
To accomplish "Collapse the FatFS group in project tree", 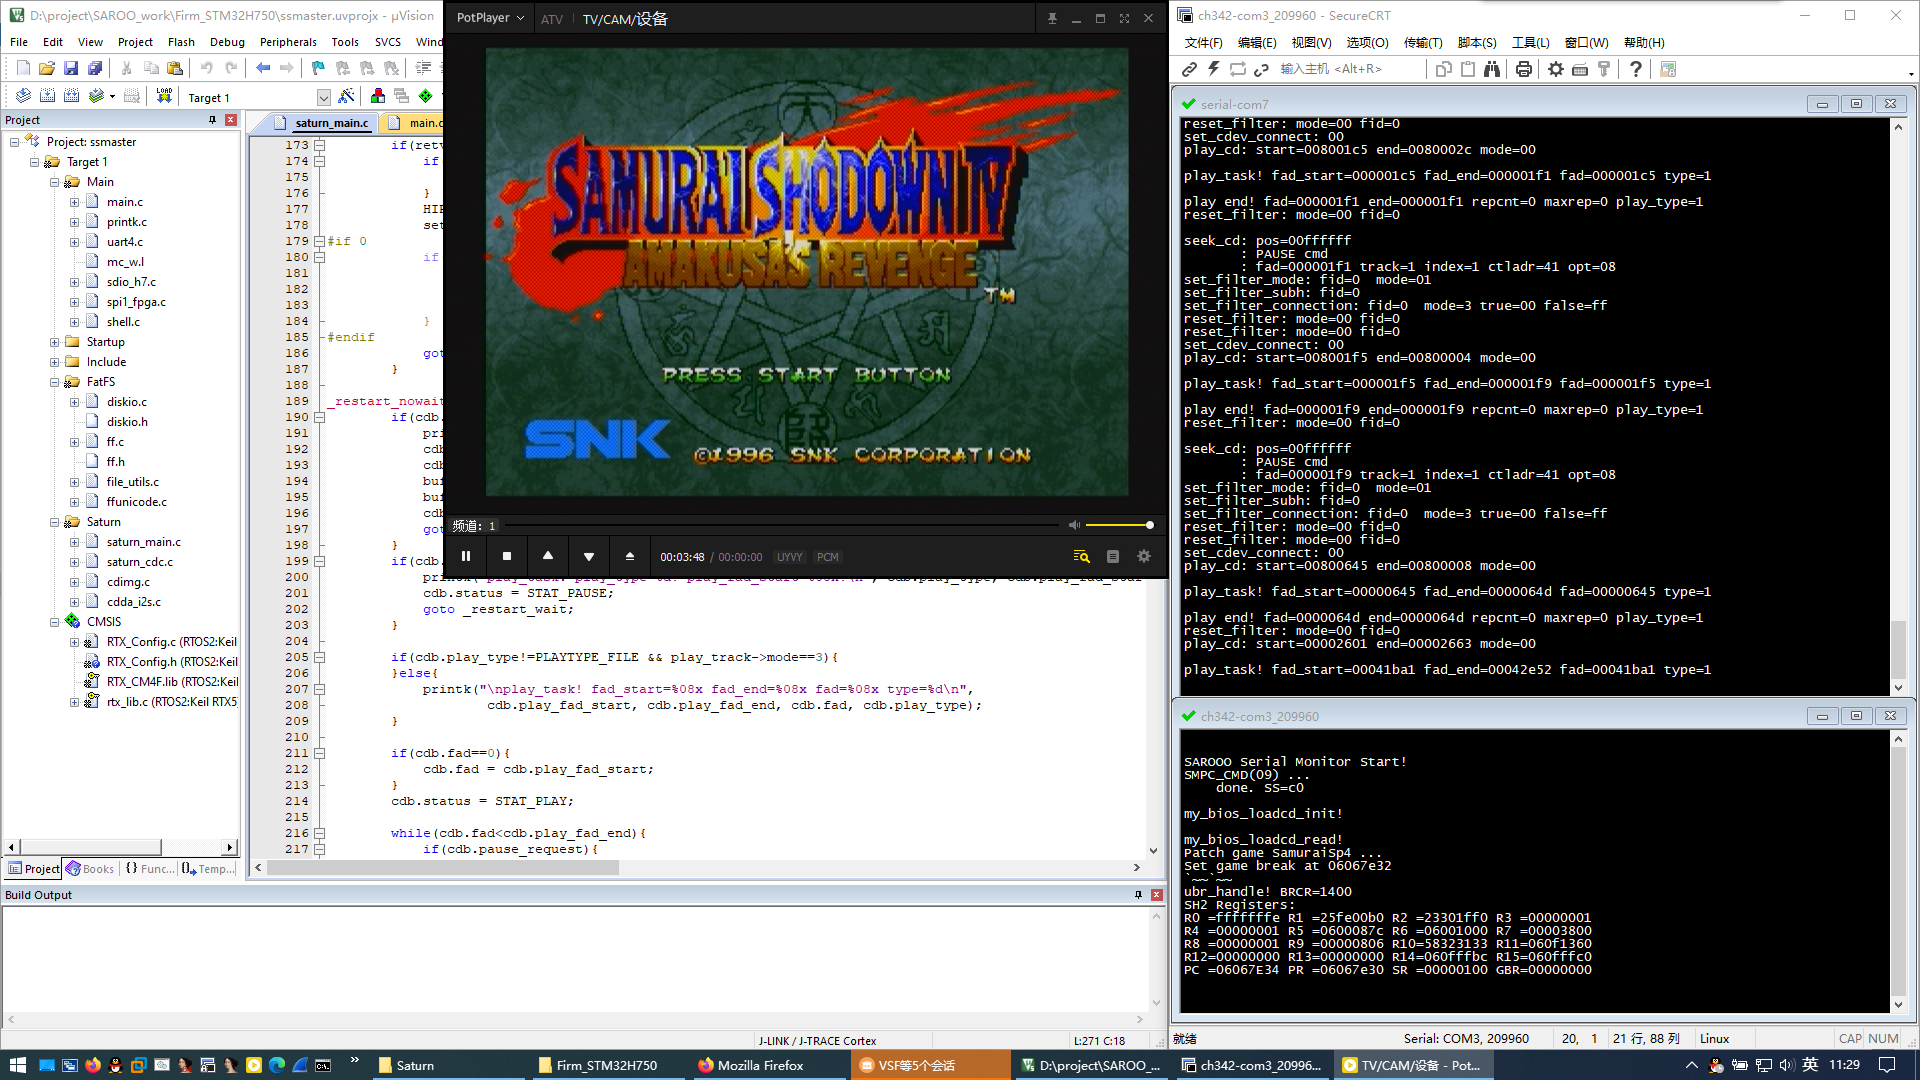I will (55, 382).
